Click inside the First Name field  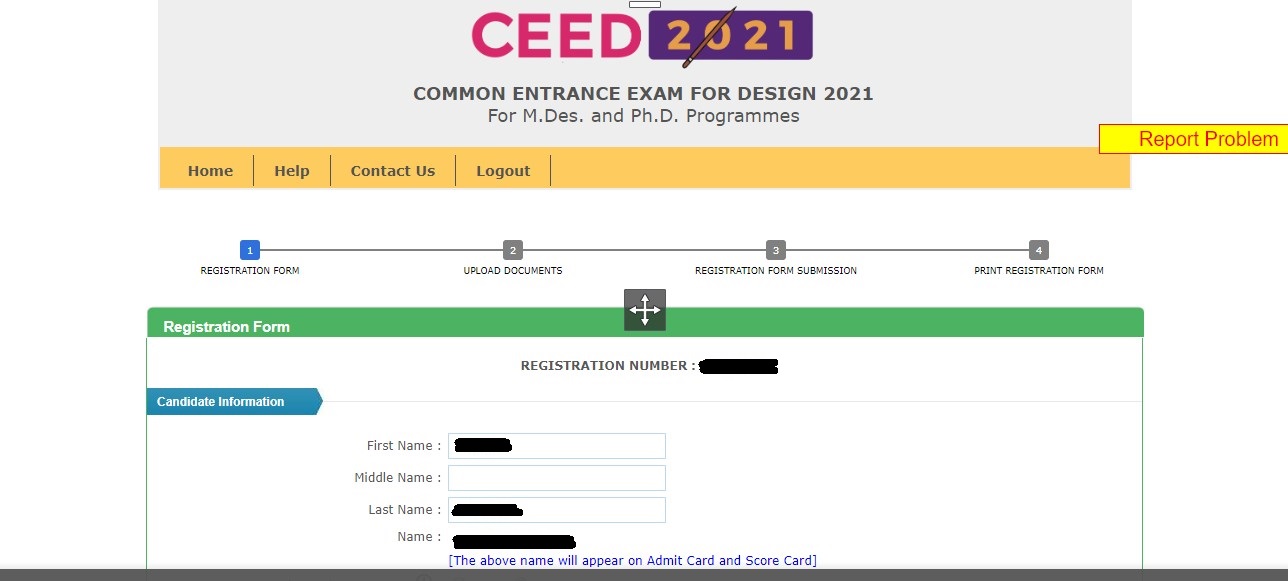[x=556, y=445]
